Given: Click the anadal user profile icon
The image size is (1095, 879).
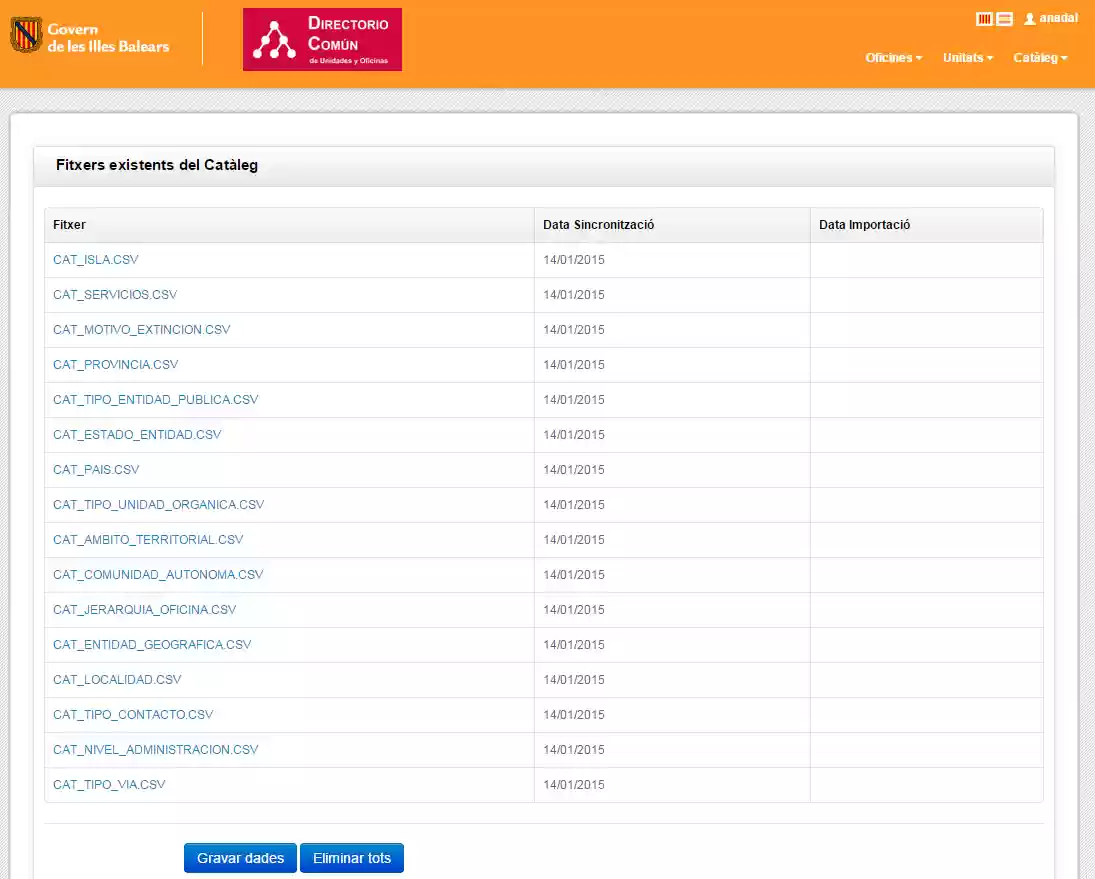Looking at the screenshot, I should (1029, 18).
